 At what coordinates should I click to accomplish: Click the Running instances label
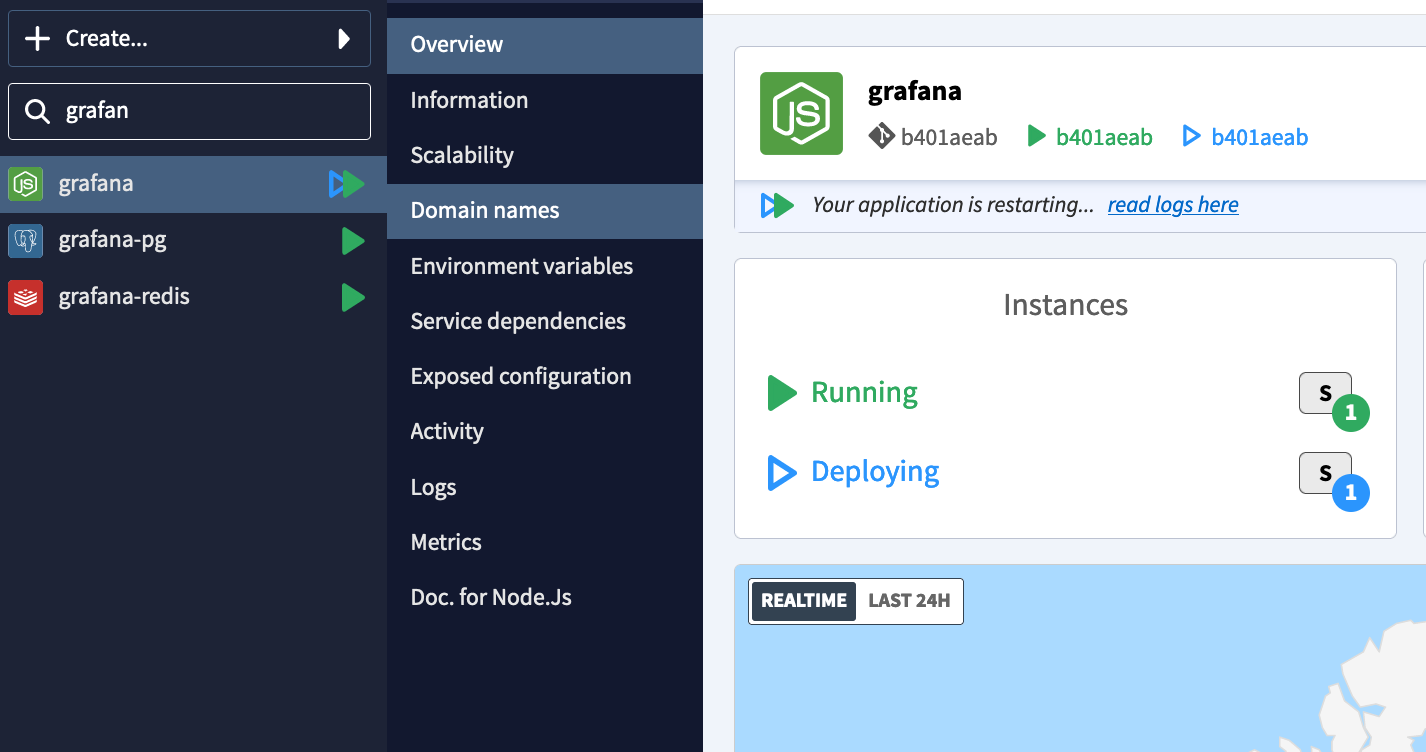864,393
